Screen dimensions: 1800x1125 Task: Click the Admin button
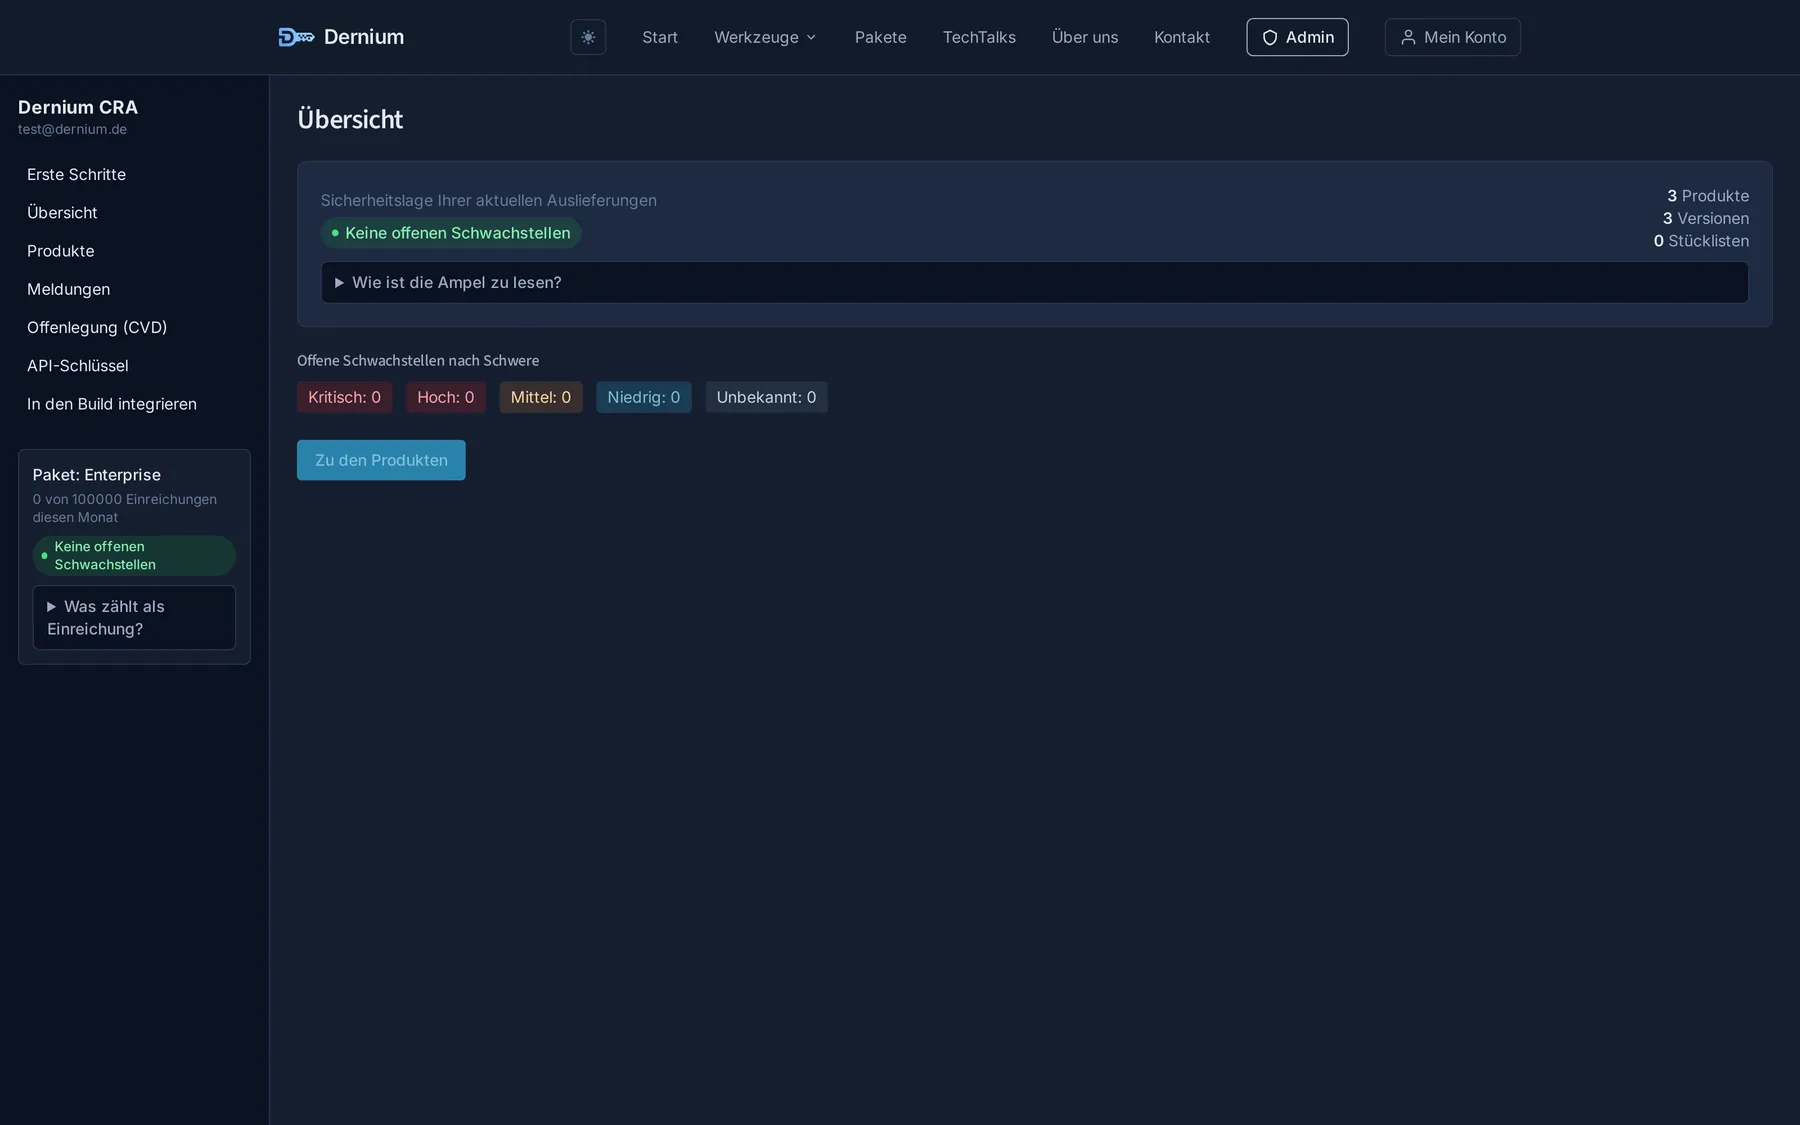click(x=1297, y=37)
